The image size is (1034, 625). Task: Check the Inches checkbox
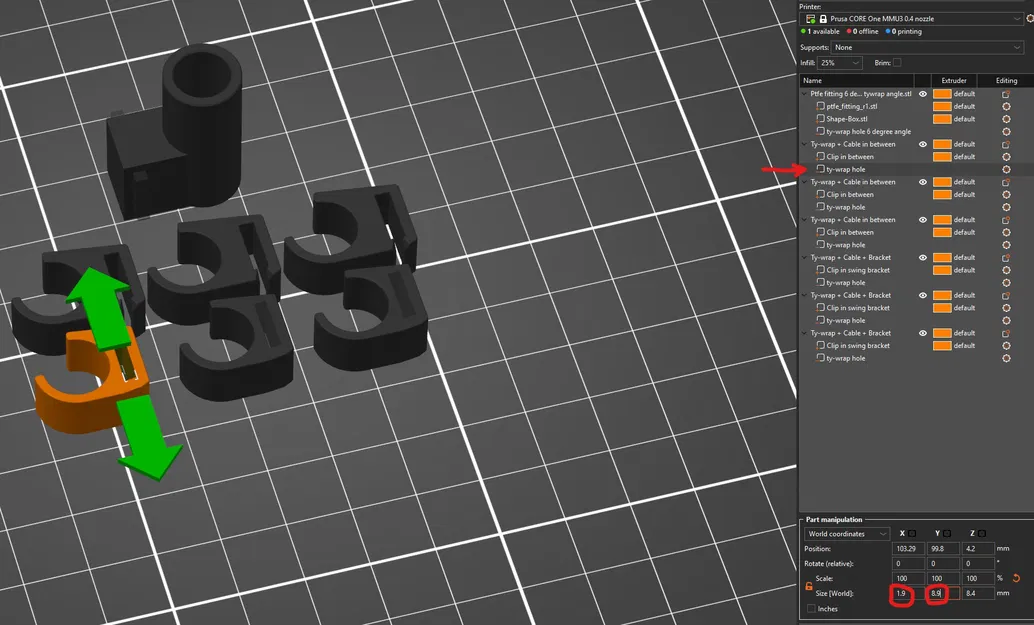point(811,609)
